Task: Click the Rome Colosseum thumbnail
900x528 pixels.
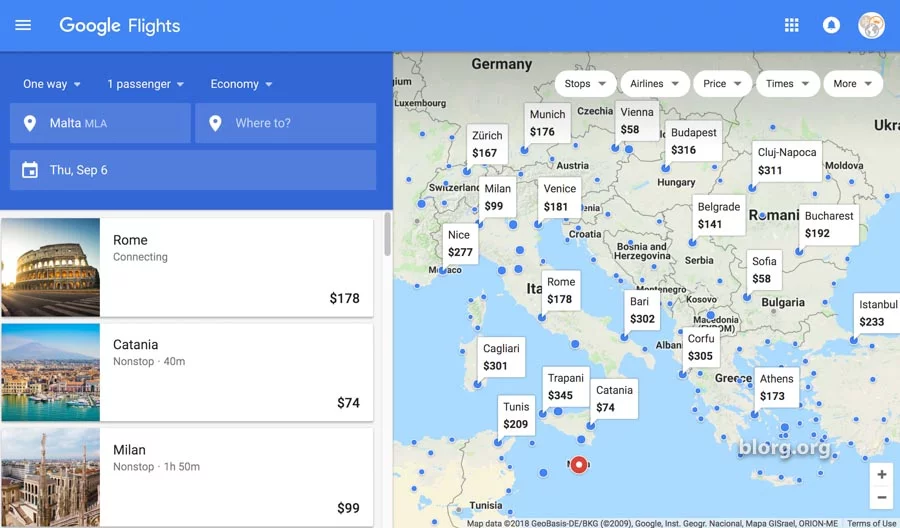Action: (51, 267)
